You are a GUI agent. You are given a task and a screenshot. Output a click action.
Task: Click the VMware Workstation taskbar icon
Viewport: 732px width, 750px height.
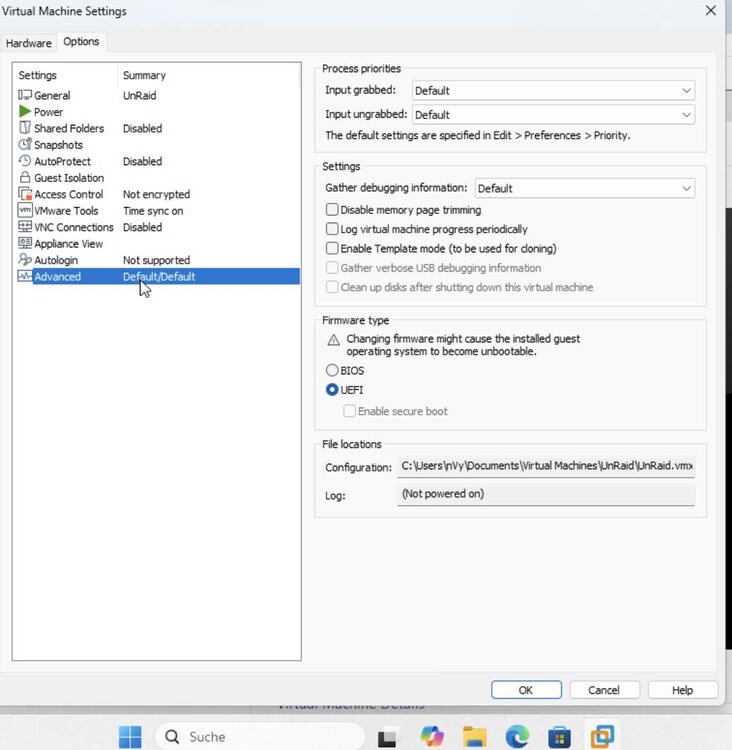pos(602,737)
